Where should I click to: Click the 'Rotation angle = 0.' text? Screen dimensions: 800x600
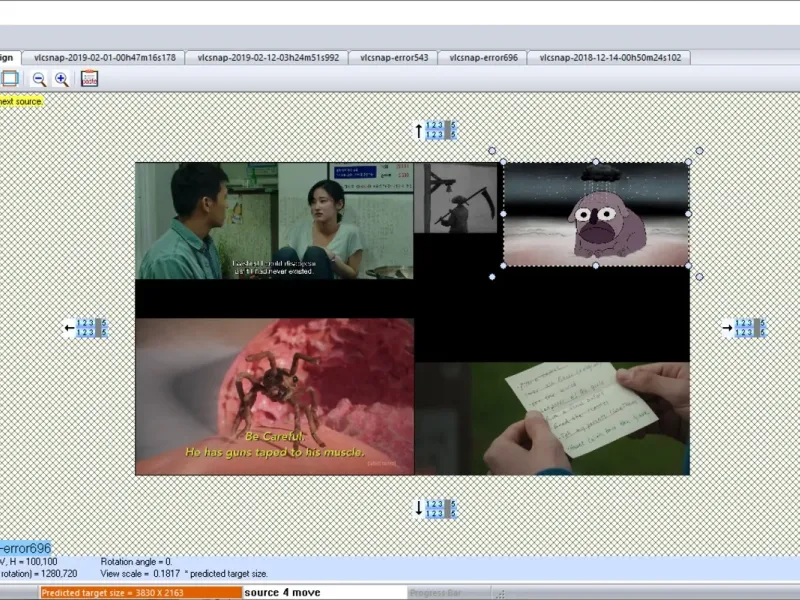(136, 562)
